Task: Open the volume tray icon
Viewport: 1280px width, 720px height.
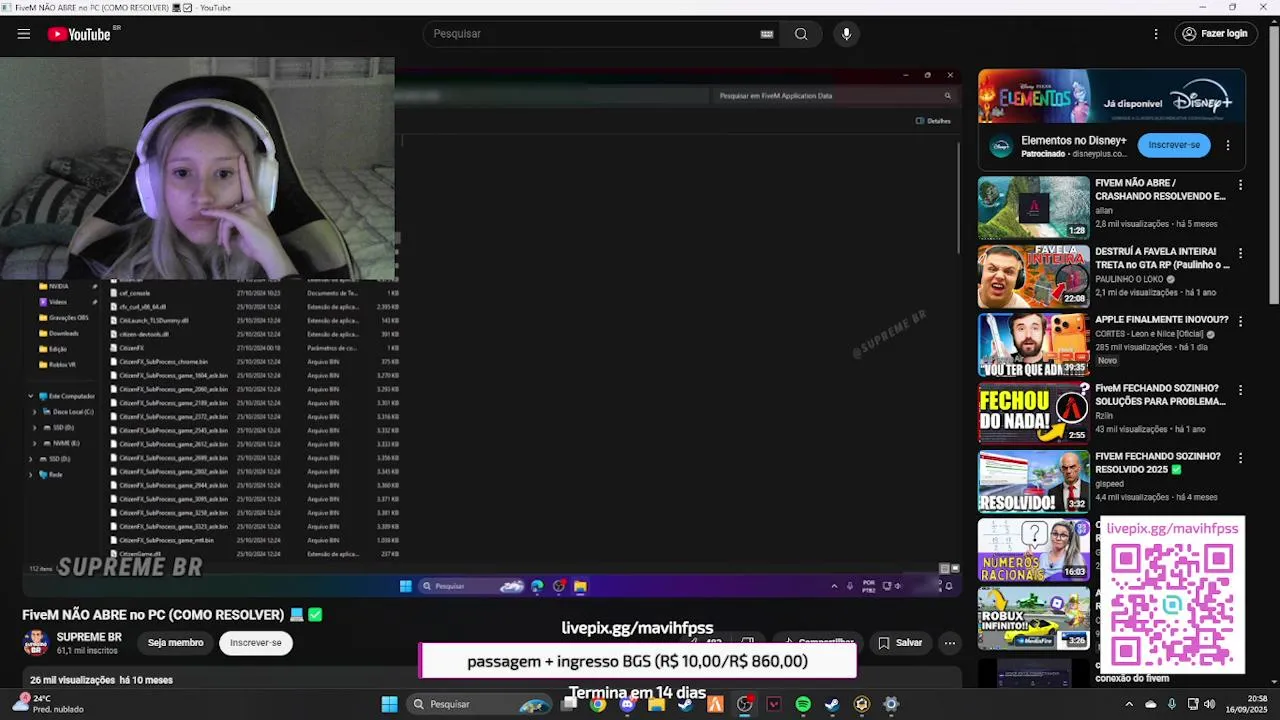Action: coord(1210,704)
